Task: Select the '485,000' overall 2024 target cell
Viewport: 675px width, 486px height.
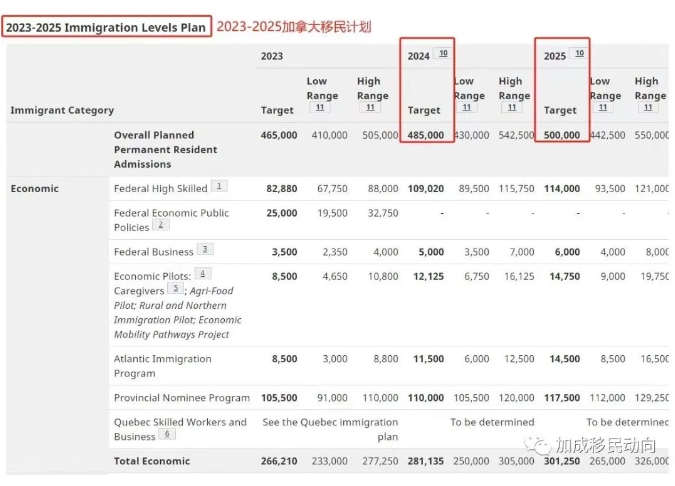Action: pos(426,135)
